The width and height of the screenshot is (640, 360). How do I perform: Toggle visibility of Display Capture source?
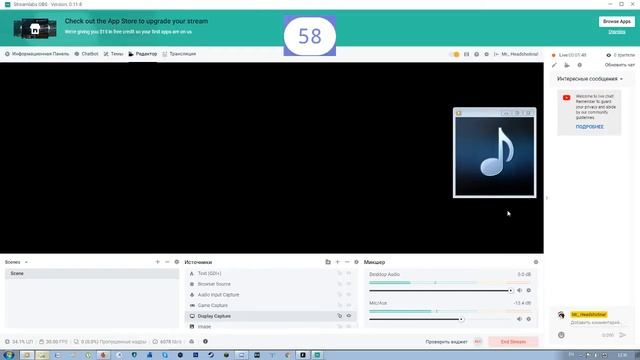coord(349,316)
